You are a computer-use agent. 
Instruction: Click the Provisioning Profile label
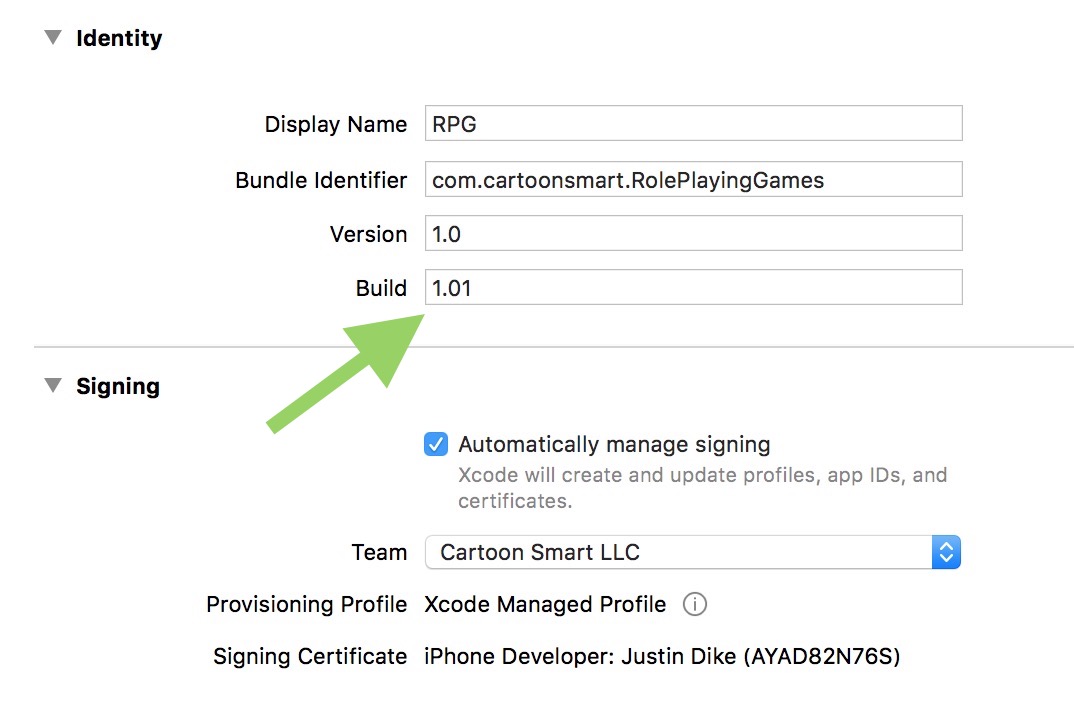click(x=306, y=604)
